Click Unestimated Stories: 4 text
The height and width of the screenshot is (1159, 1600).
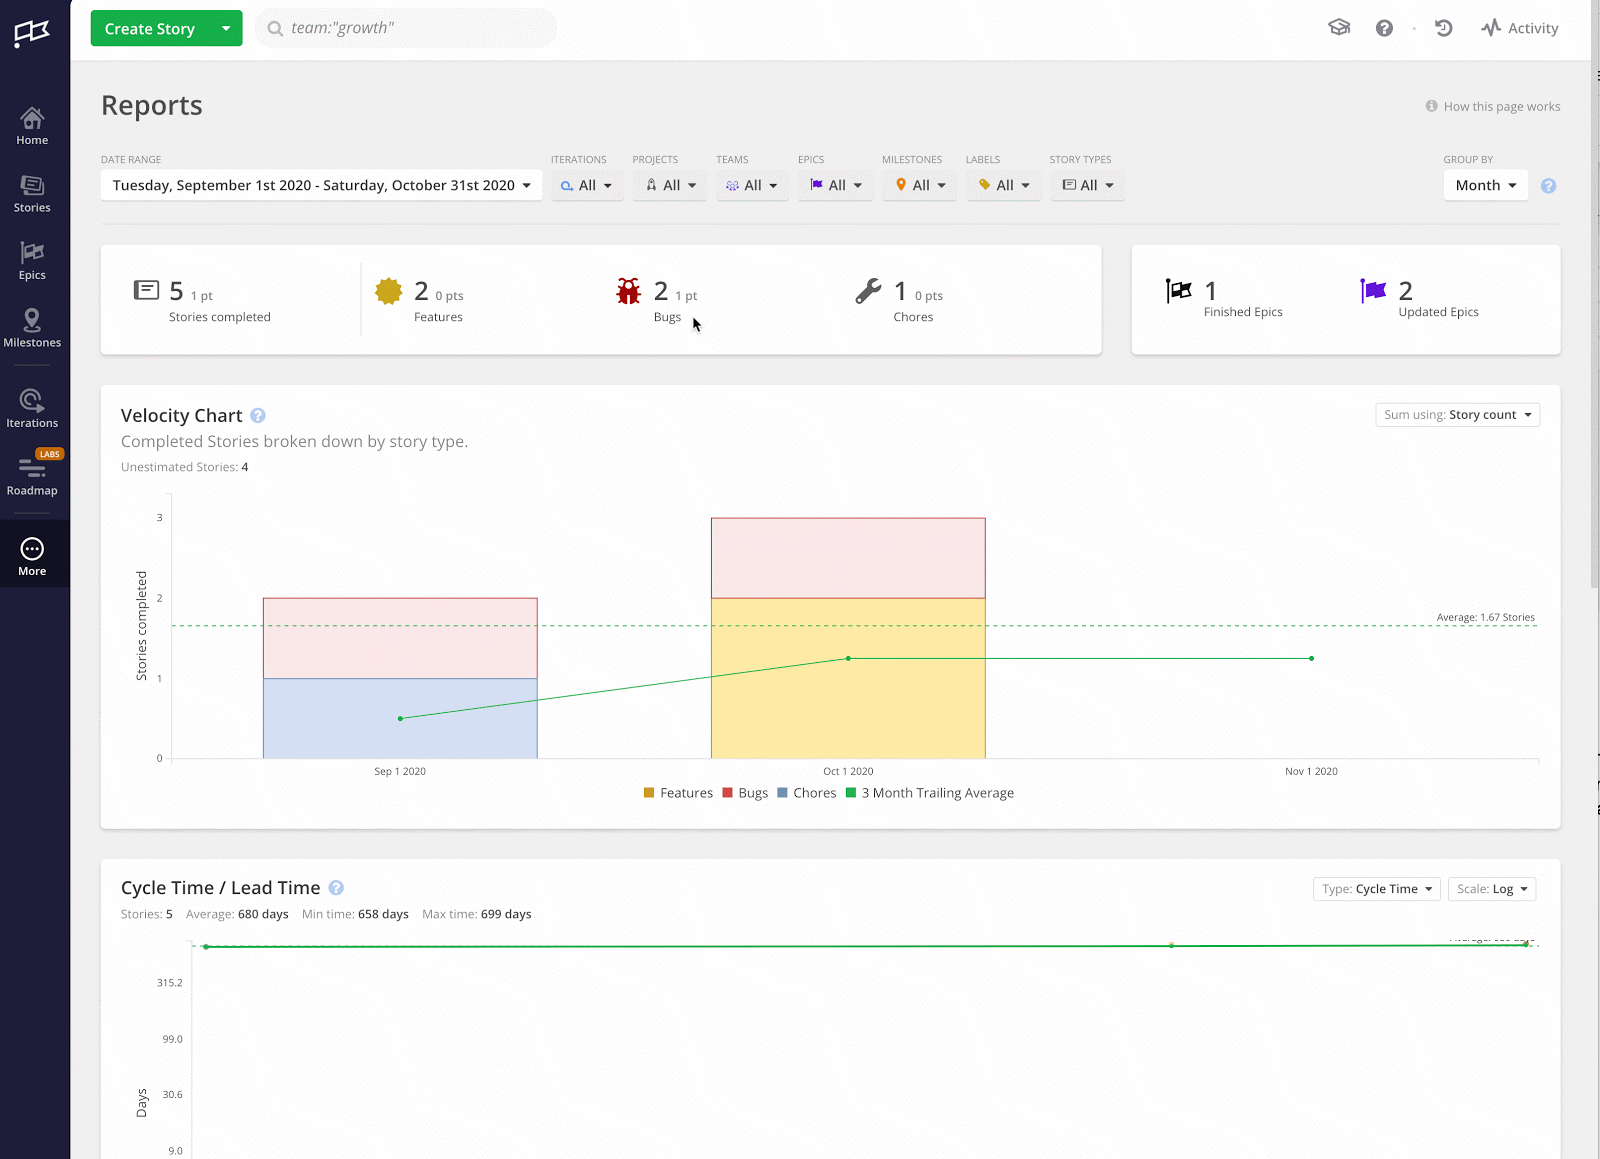click(x=185, y=467)
